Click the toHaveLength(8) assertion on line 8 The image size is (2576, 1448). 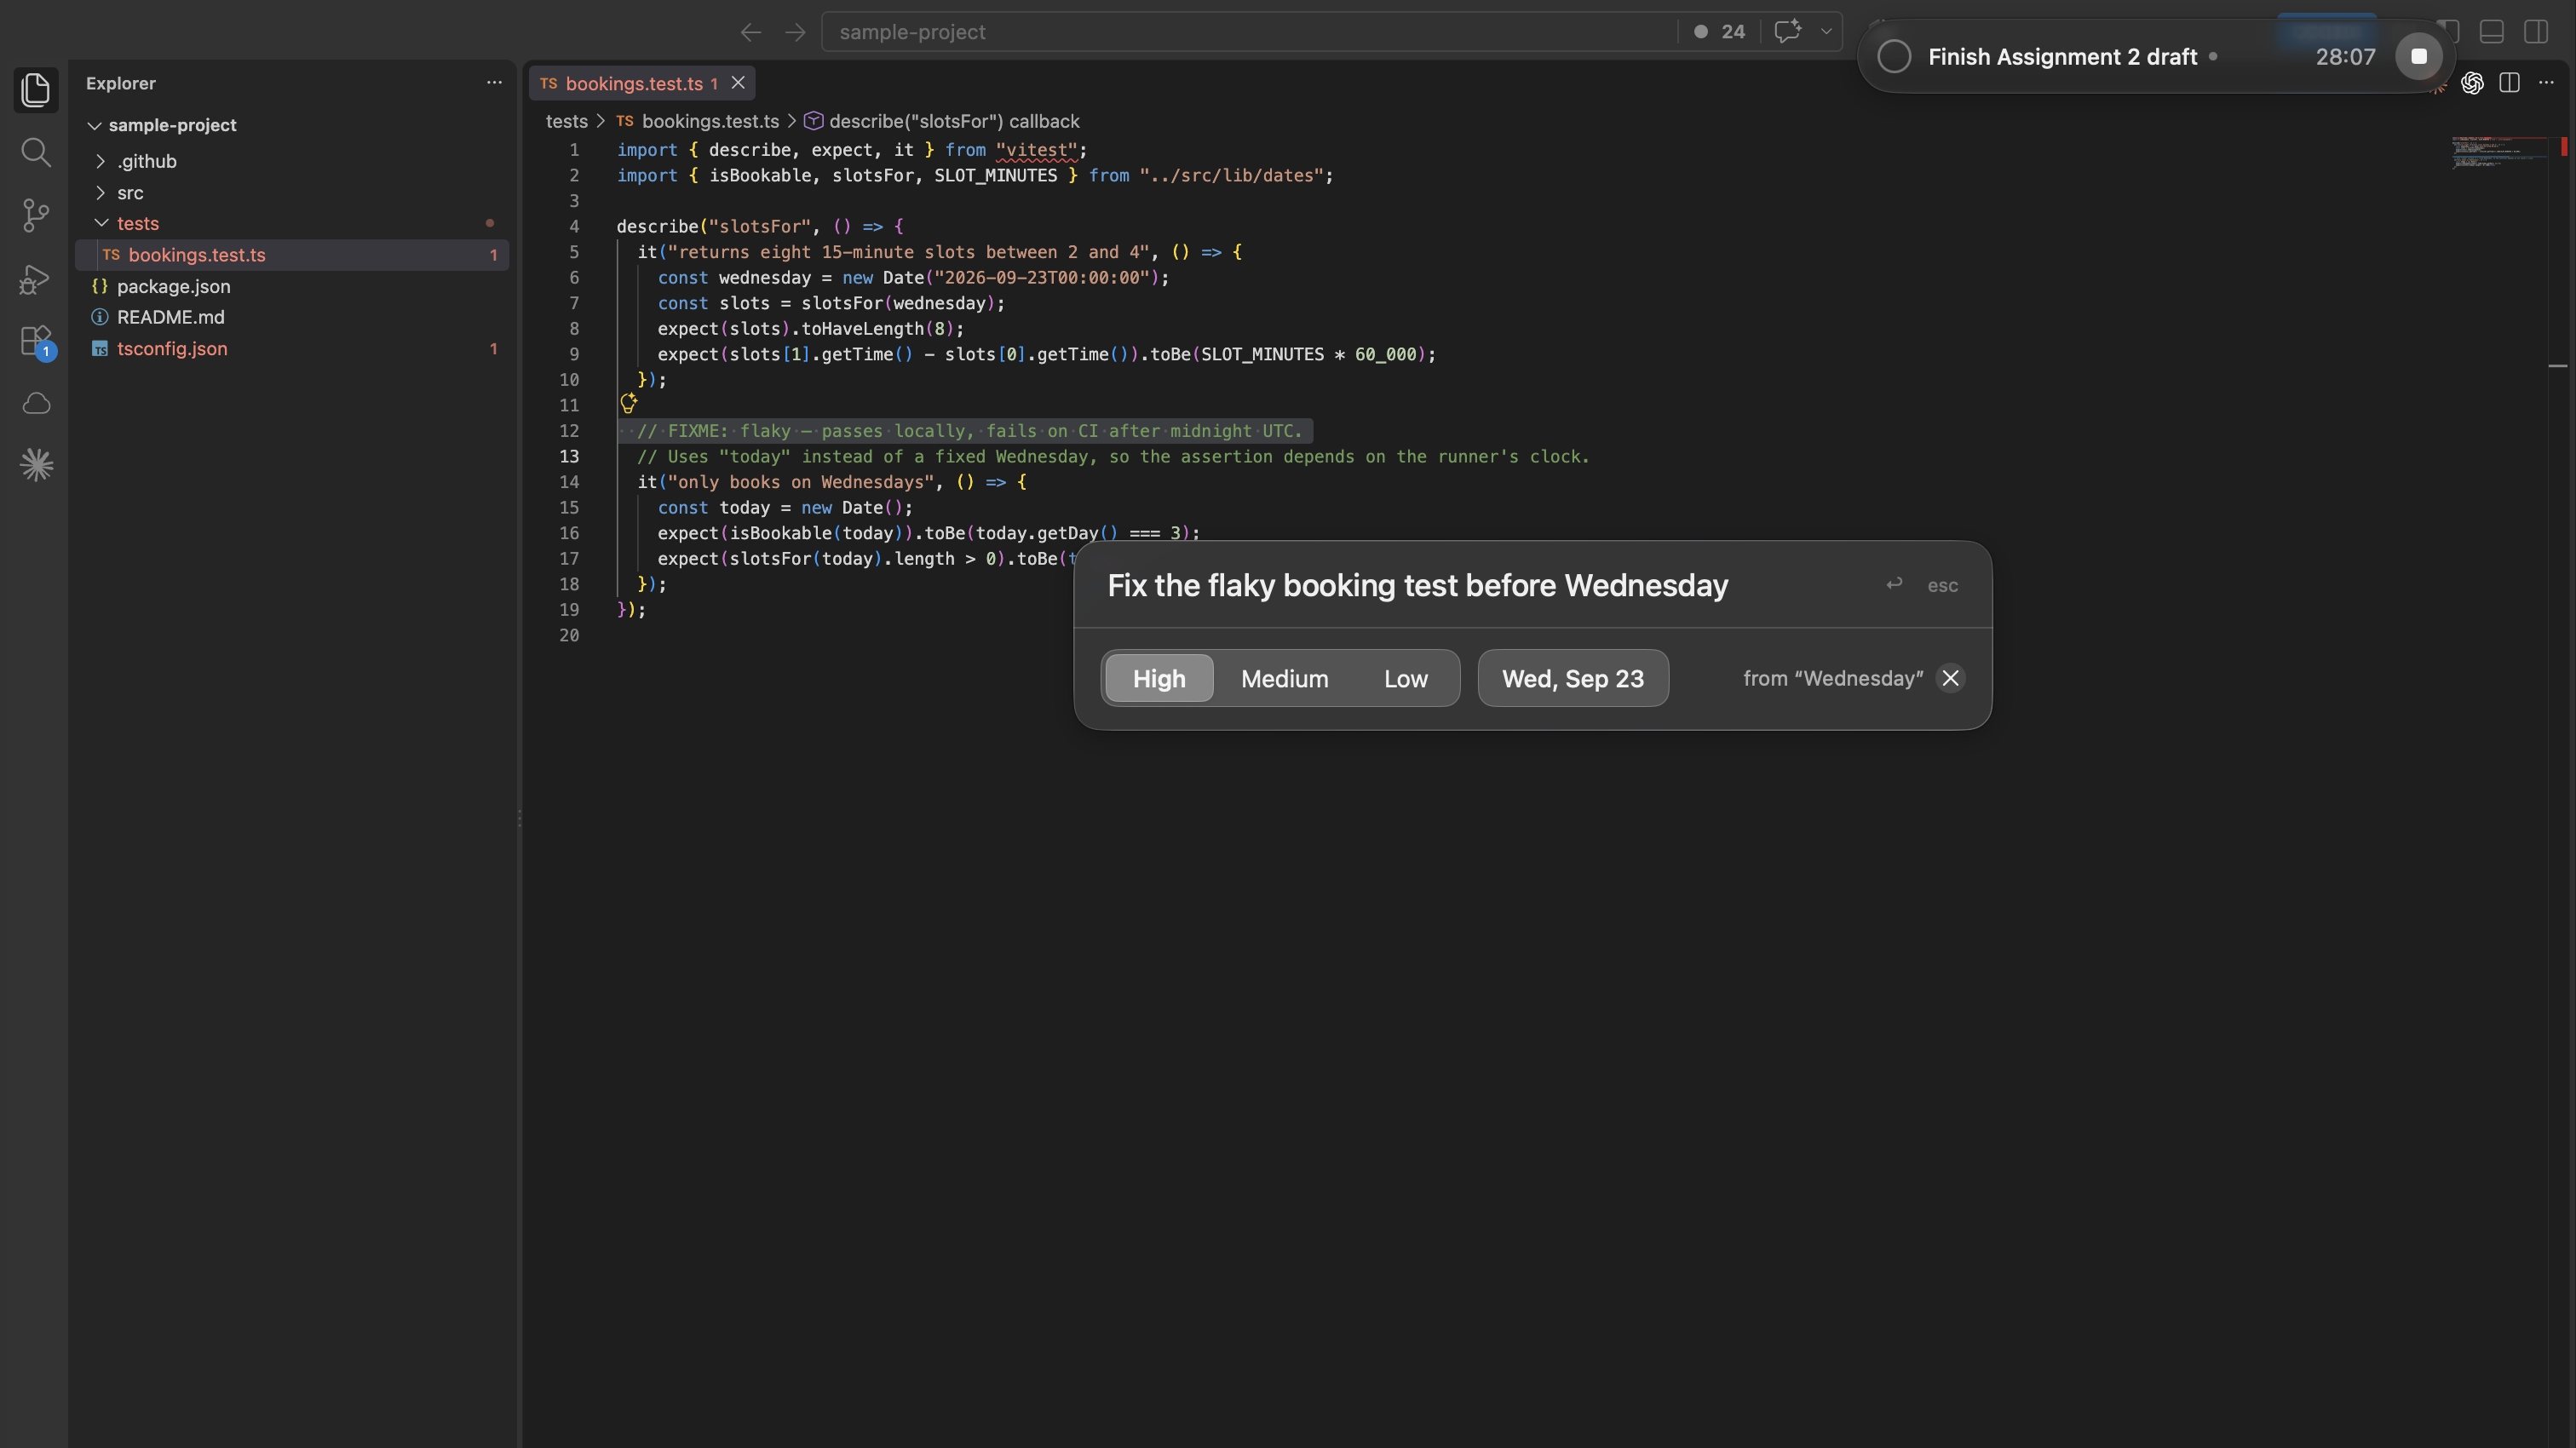(x=877, y=329)
